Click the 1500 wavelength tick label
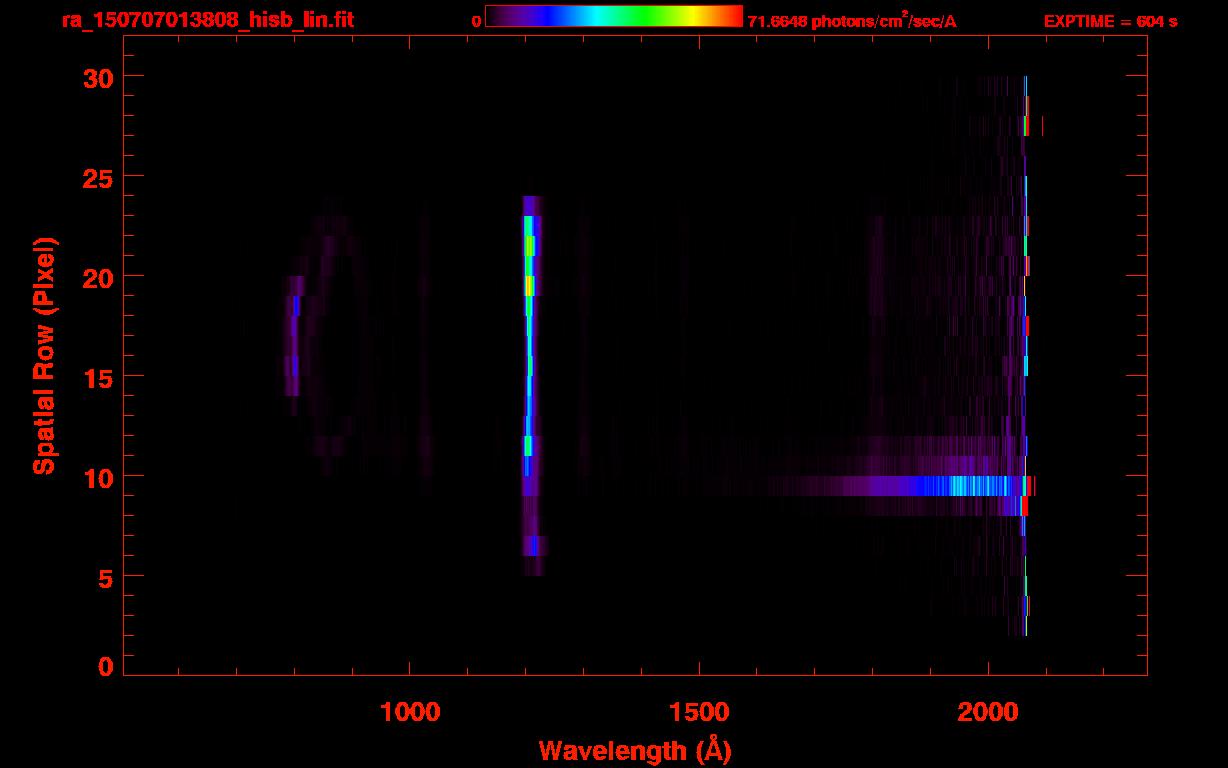This screenshot has height=768, width=1228. (699, 711)
